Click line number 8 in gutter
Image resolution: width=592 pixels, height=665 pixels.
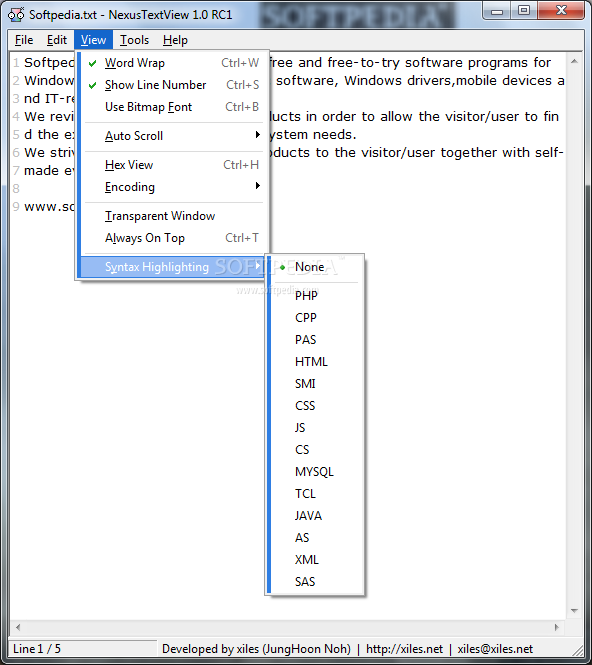click(x=16, y=189)
